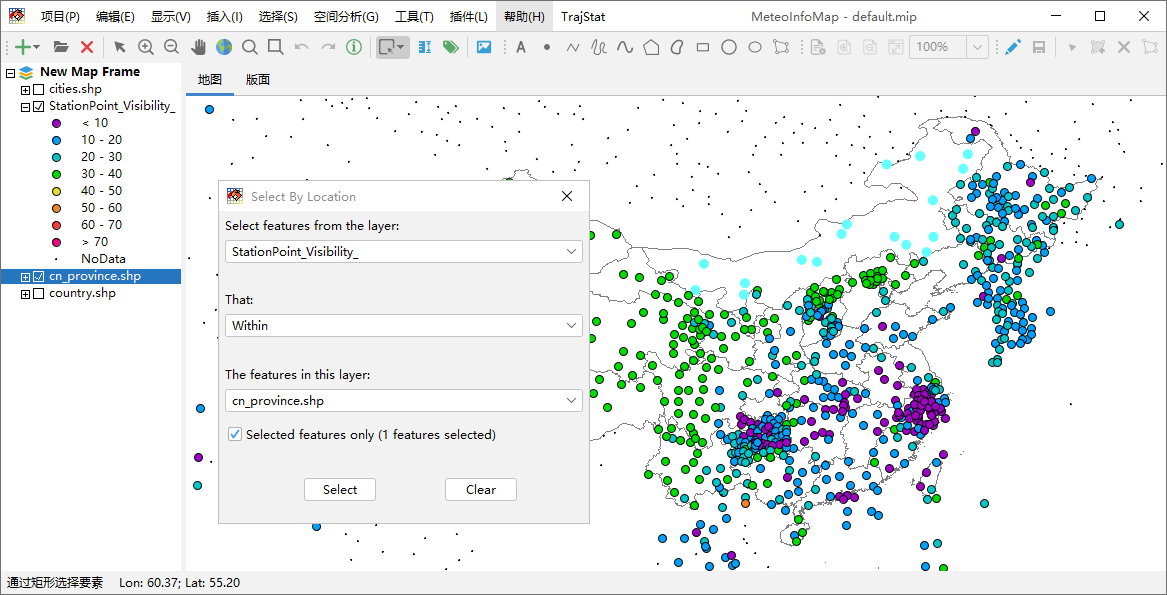Uncheck the StationPoint_Visibility_ layer checkbox
This screenshot has height=595, width=1167.
click(x=39, y=107)
